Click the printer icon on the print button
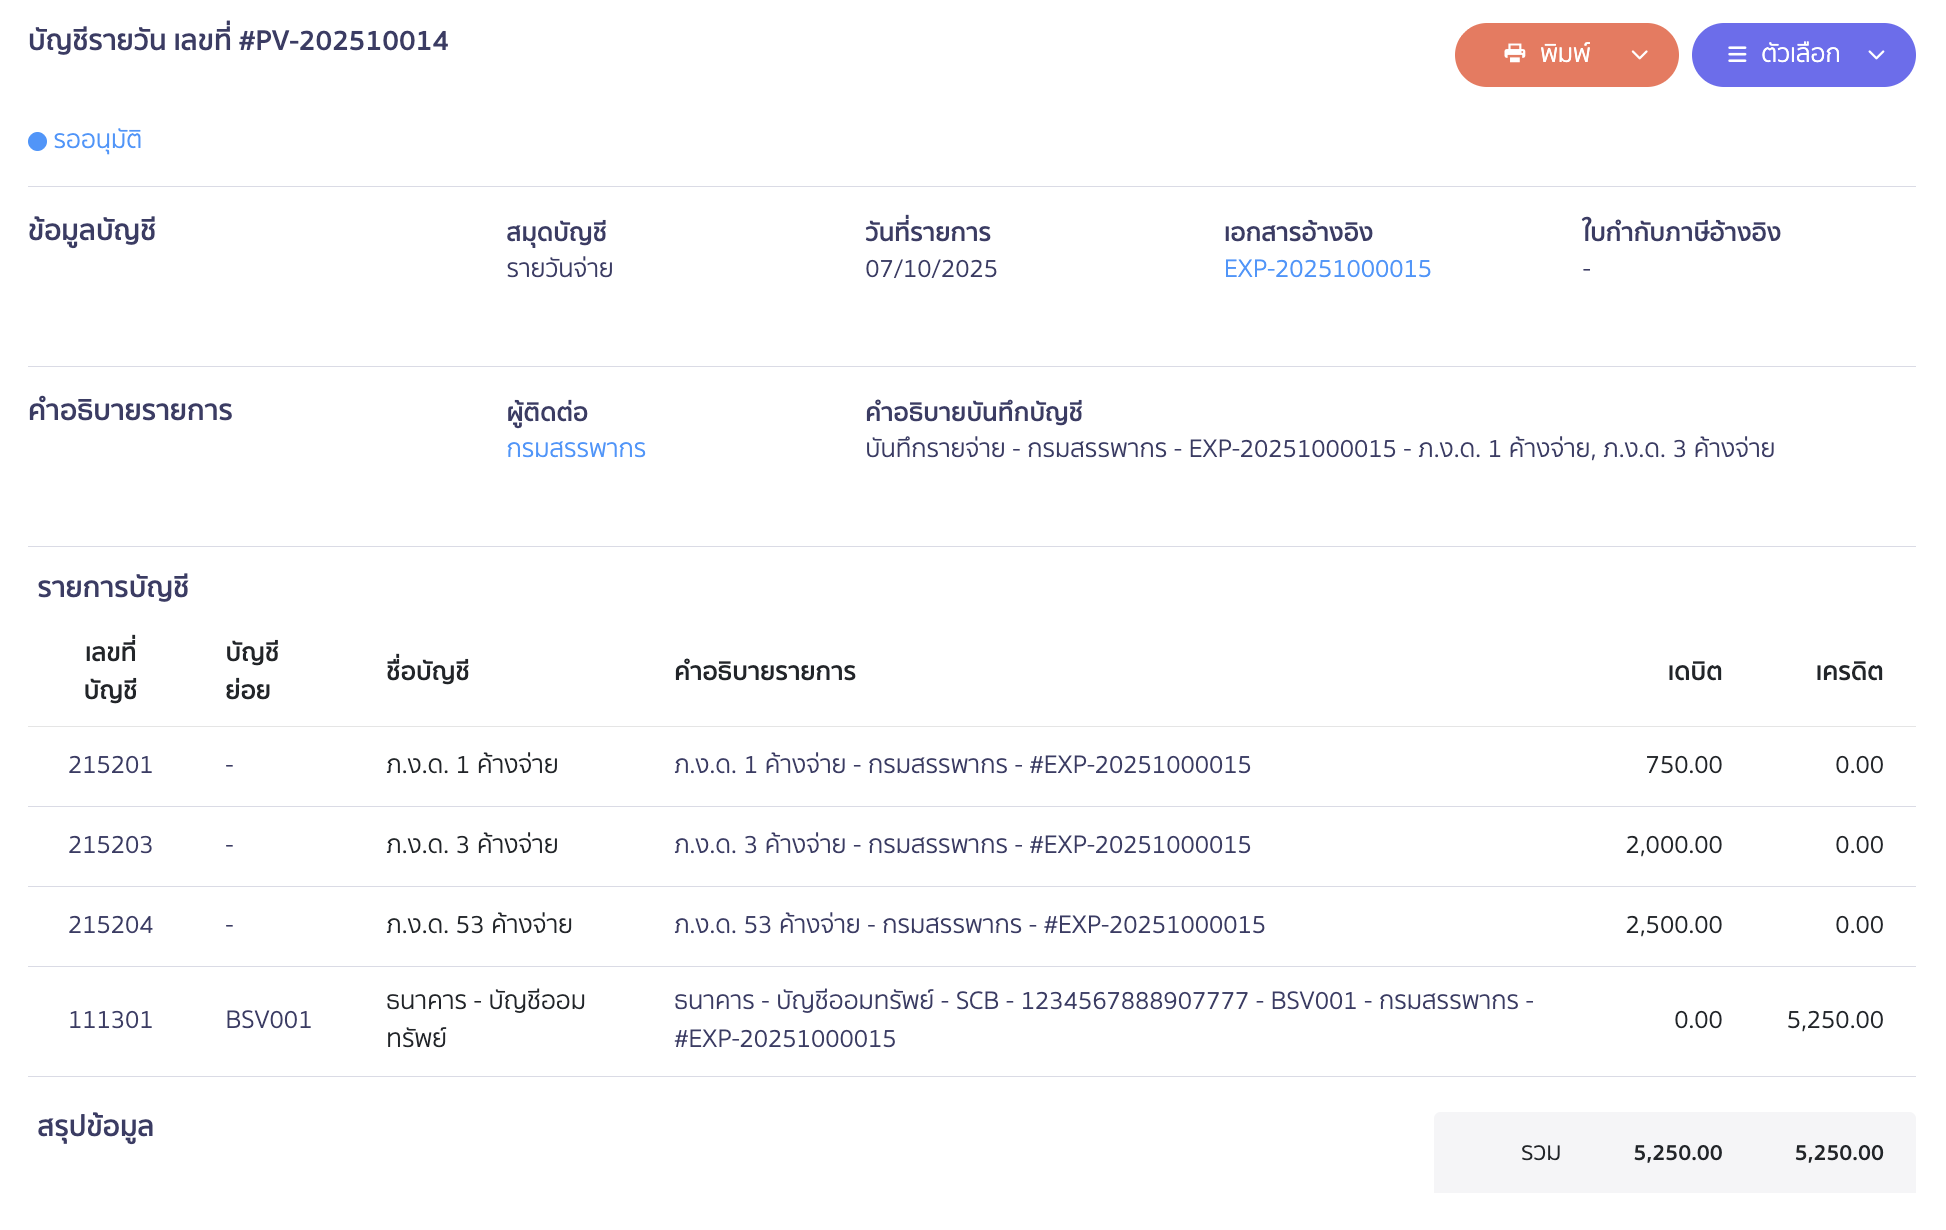Viewport: 1946px width, 1230px height. click(1515, 54)
